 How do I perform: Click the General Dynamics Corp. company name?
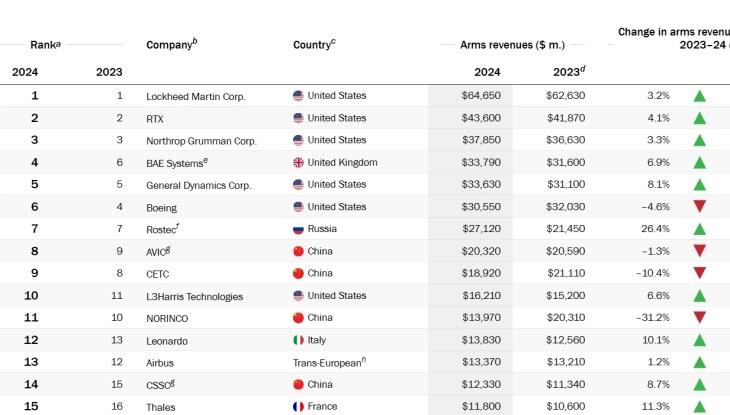tap(198, 185)
